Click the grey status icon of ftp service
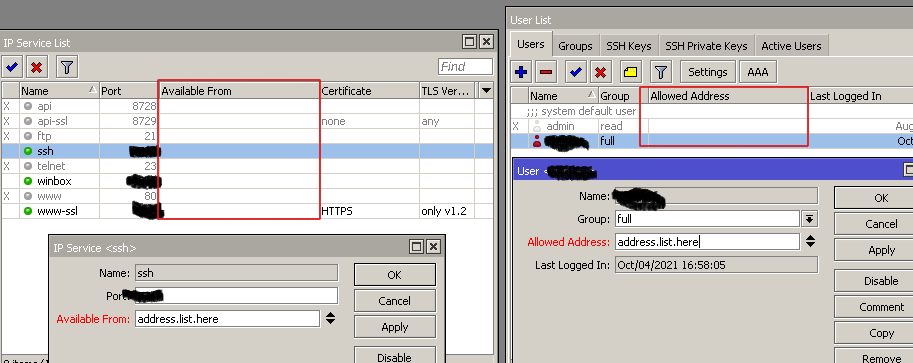 [28, 136]
